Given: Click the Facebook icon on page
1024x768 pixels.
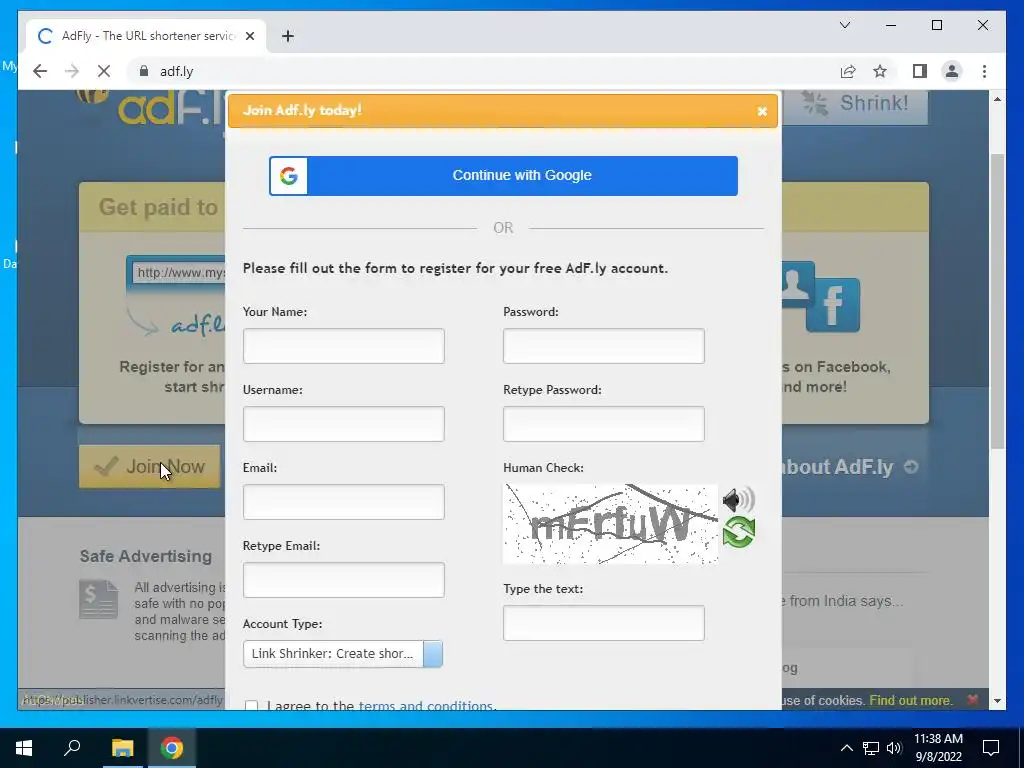Looking at the screenshot, I should coord(833,306).
